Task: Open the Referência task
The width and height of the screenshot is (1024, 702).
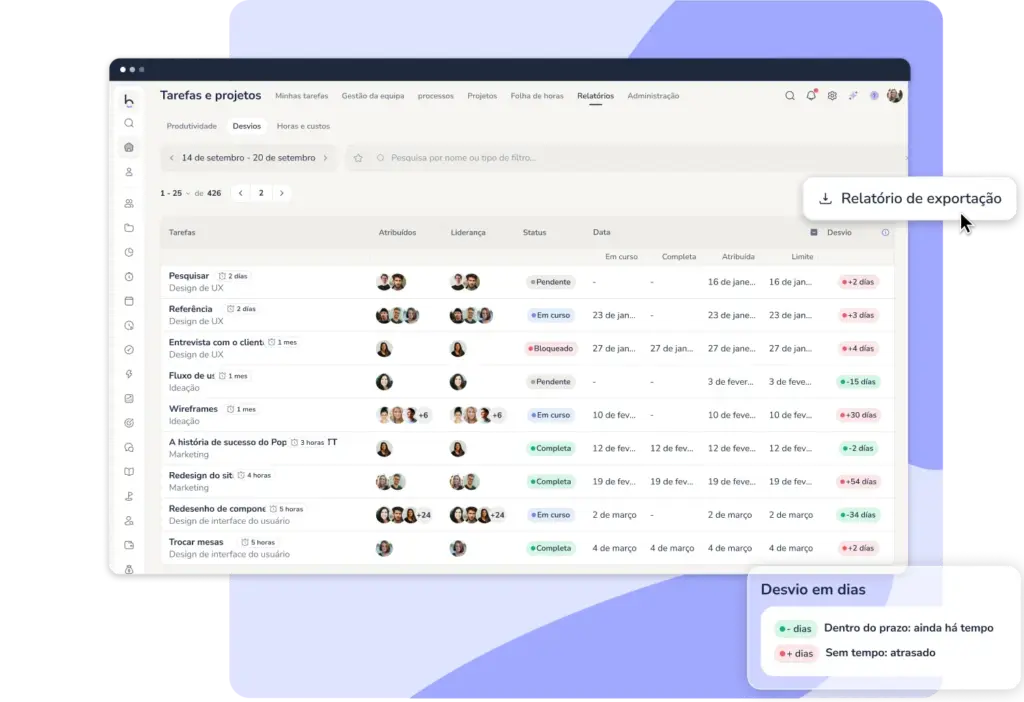Action: [191, 310]
